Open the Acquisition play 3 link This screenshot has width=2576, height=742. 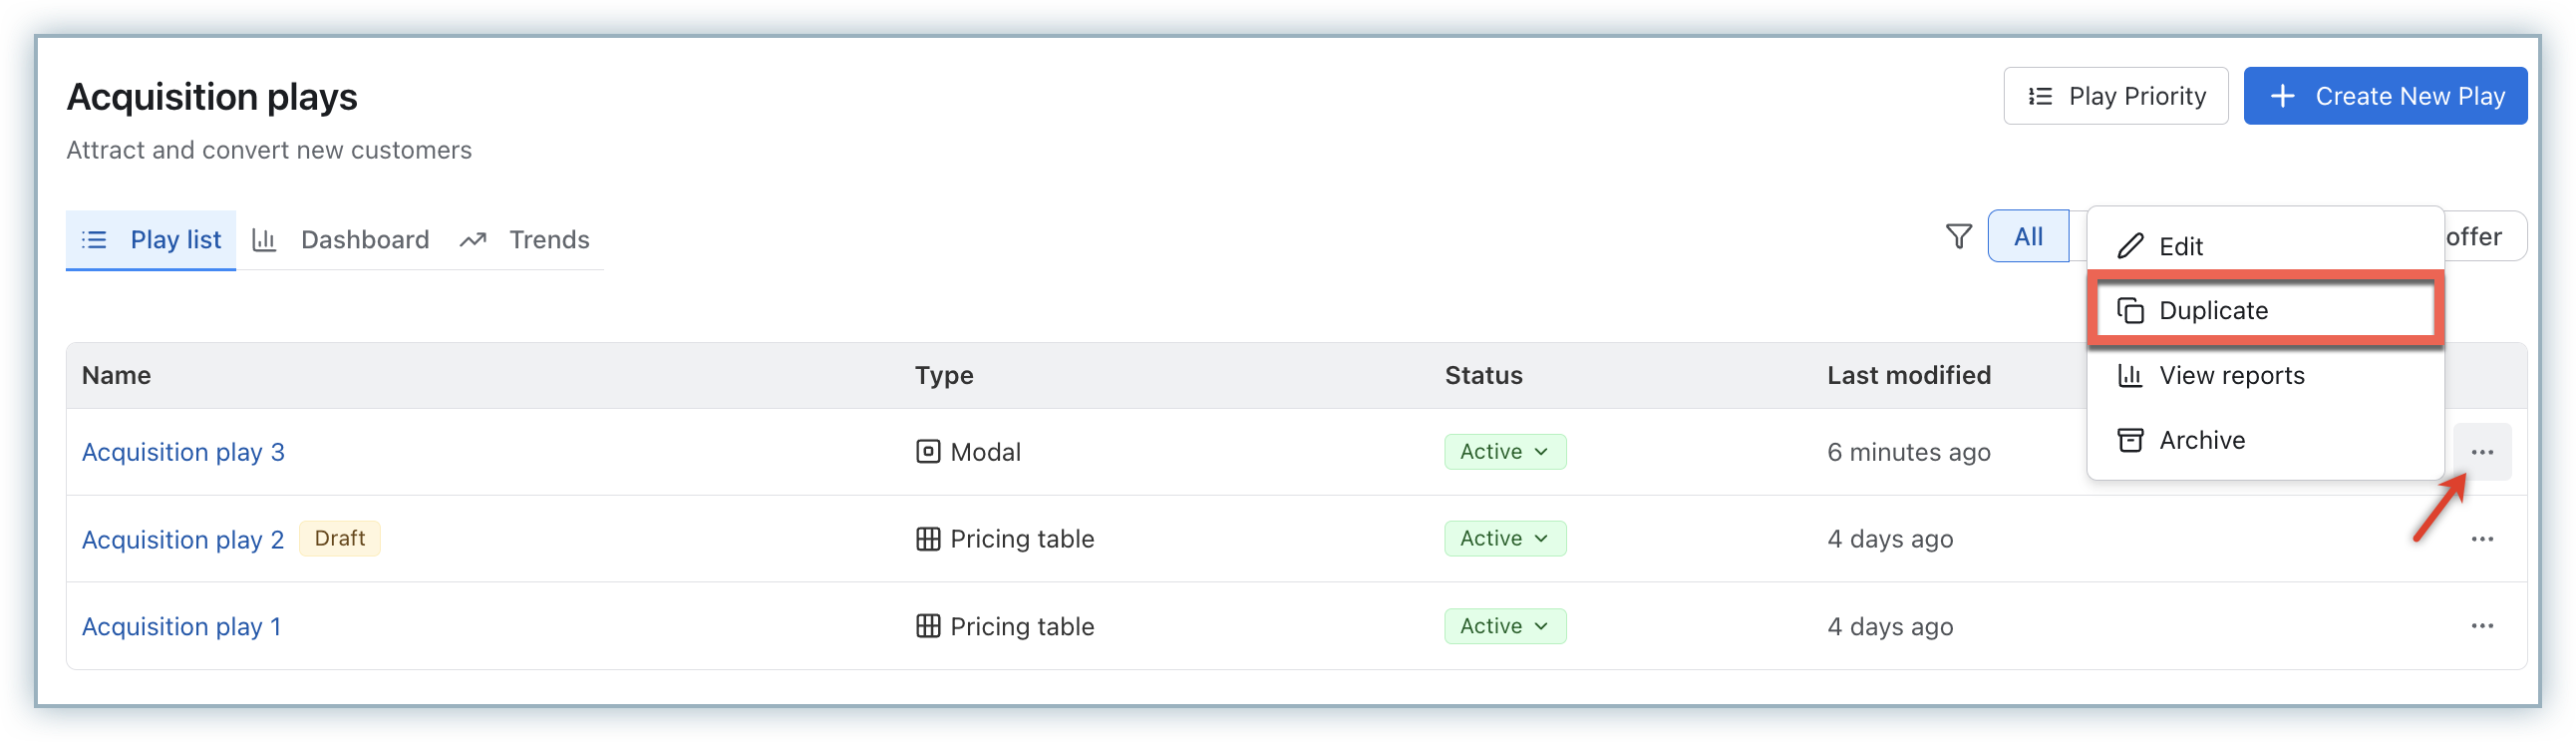(x=183, y=452)
